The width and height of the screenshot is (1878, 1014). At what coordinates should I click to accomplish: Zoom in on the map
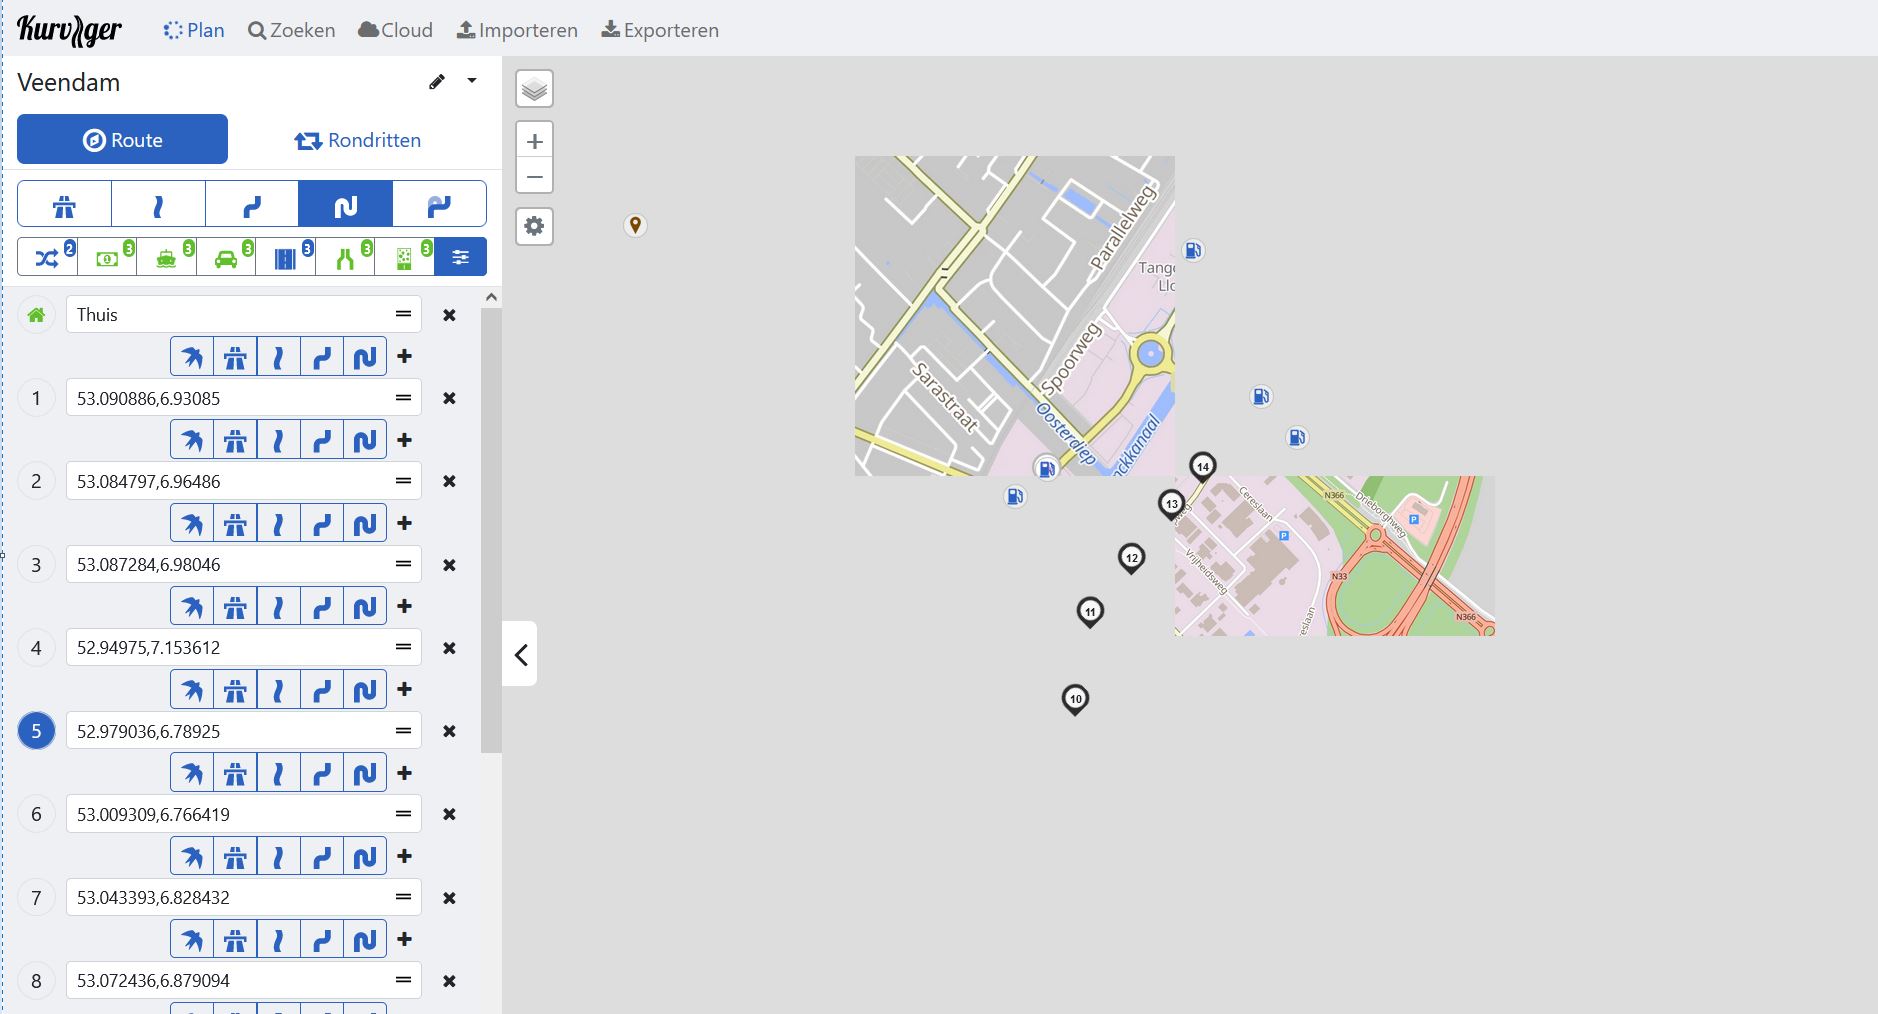coord(534,141)
